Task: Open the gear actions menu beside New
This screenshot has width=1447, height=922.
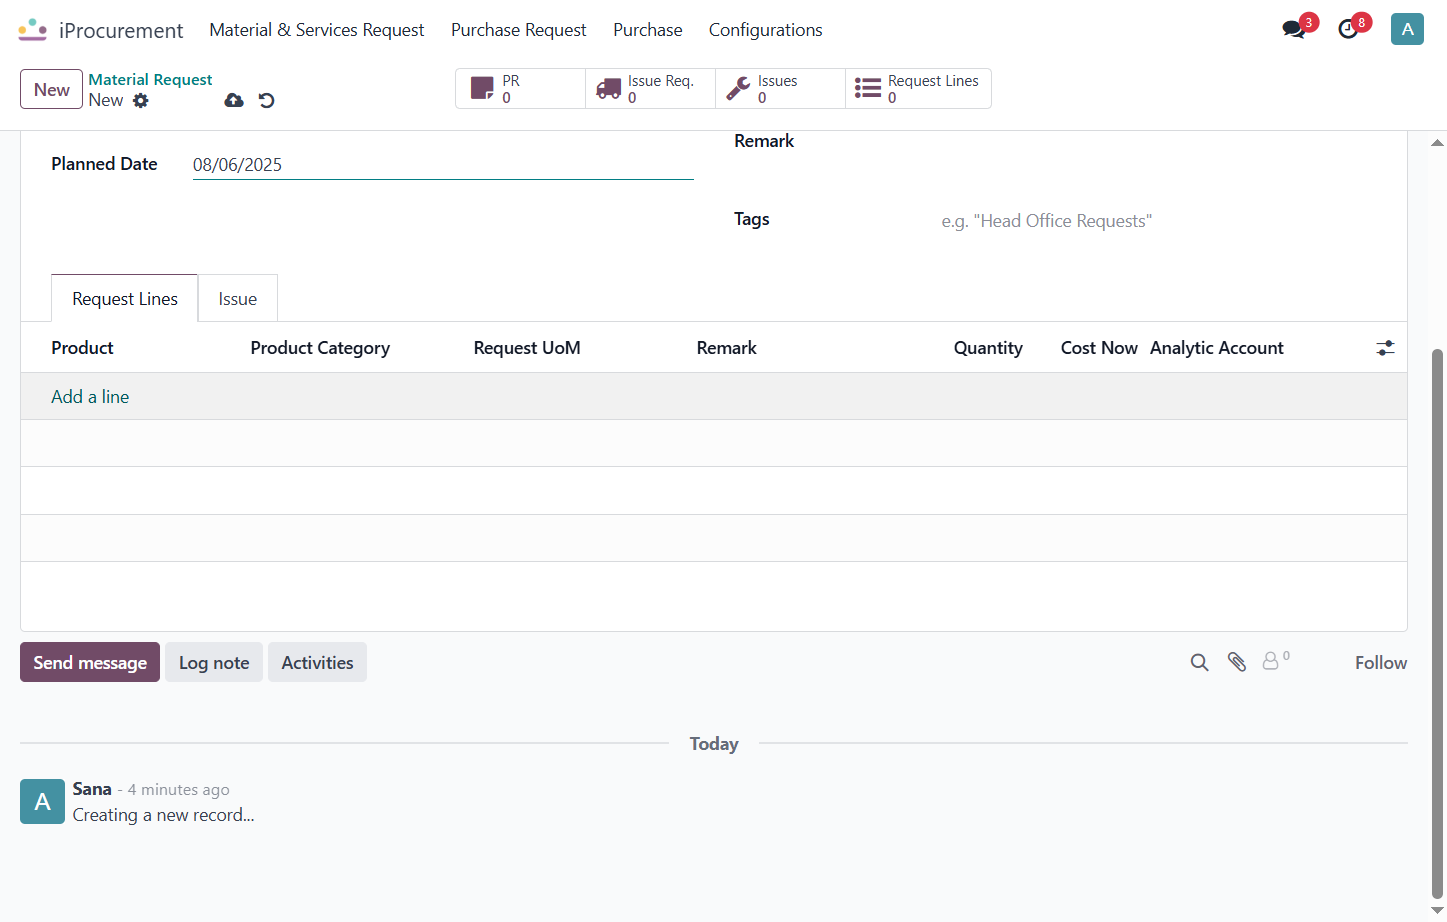Action: (141, 100)
